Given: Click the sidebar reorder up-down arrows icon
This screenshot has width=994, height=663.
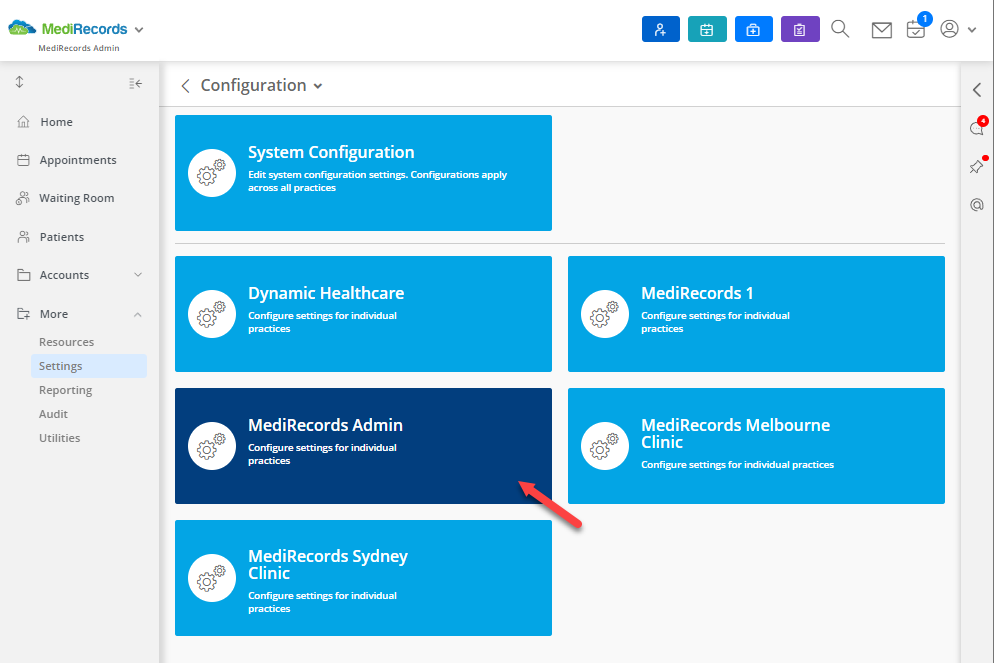Looking at the screenshot, I should point(20,82).
